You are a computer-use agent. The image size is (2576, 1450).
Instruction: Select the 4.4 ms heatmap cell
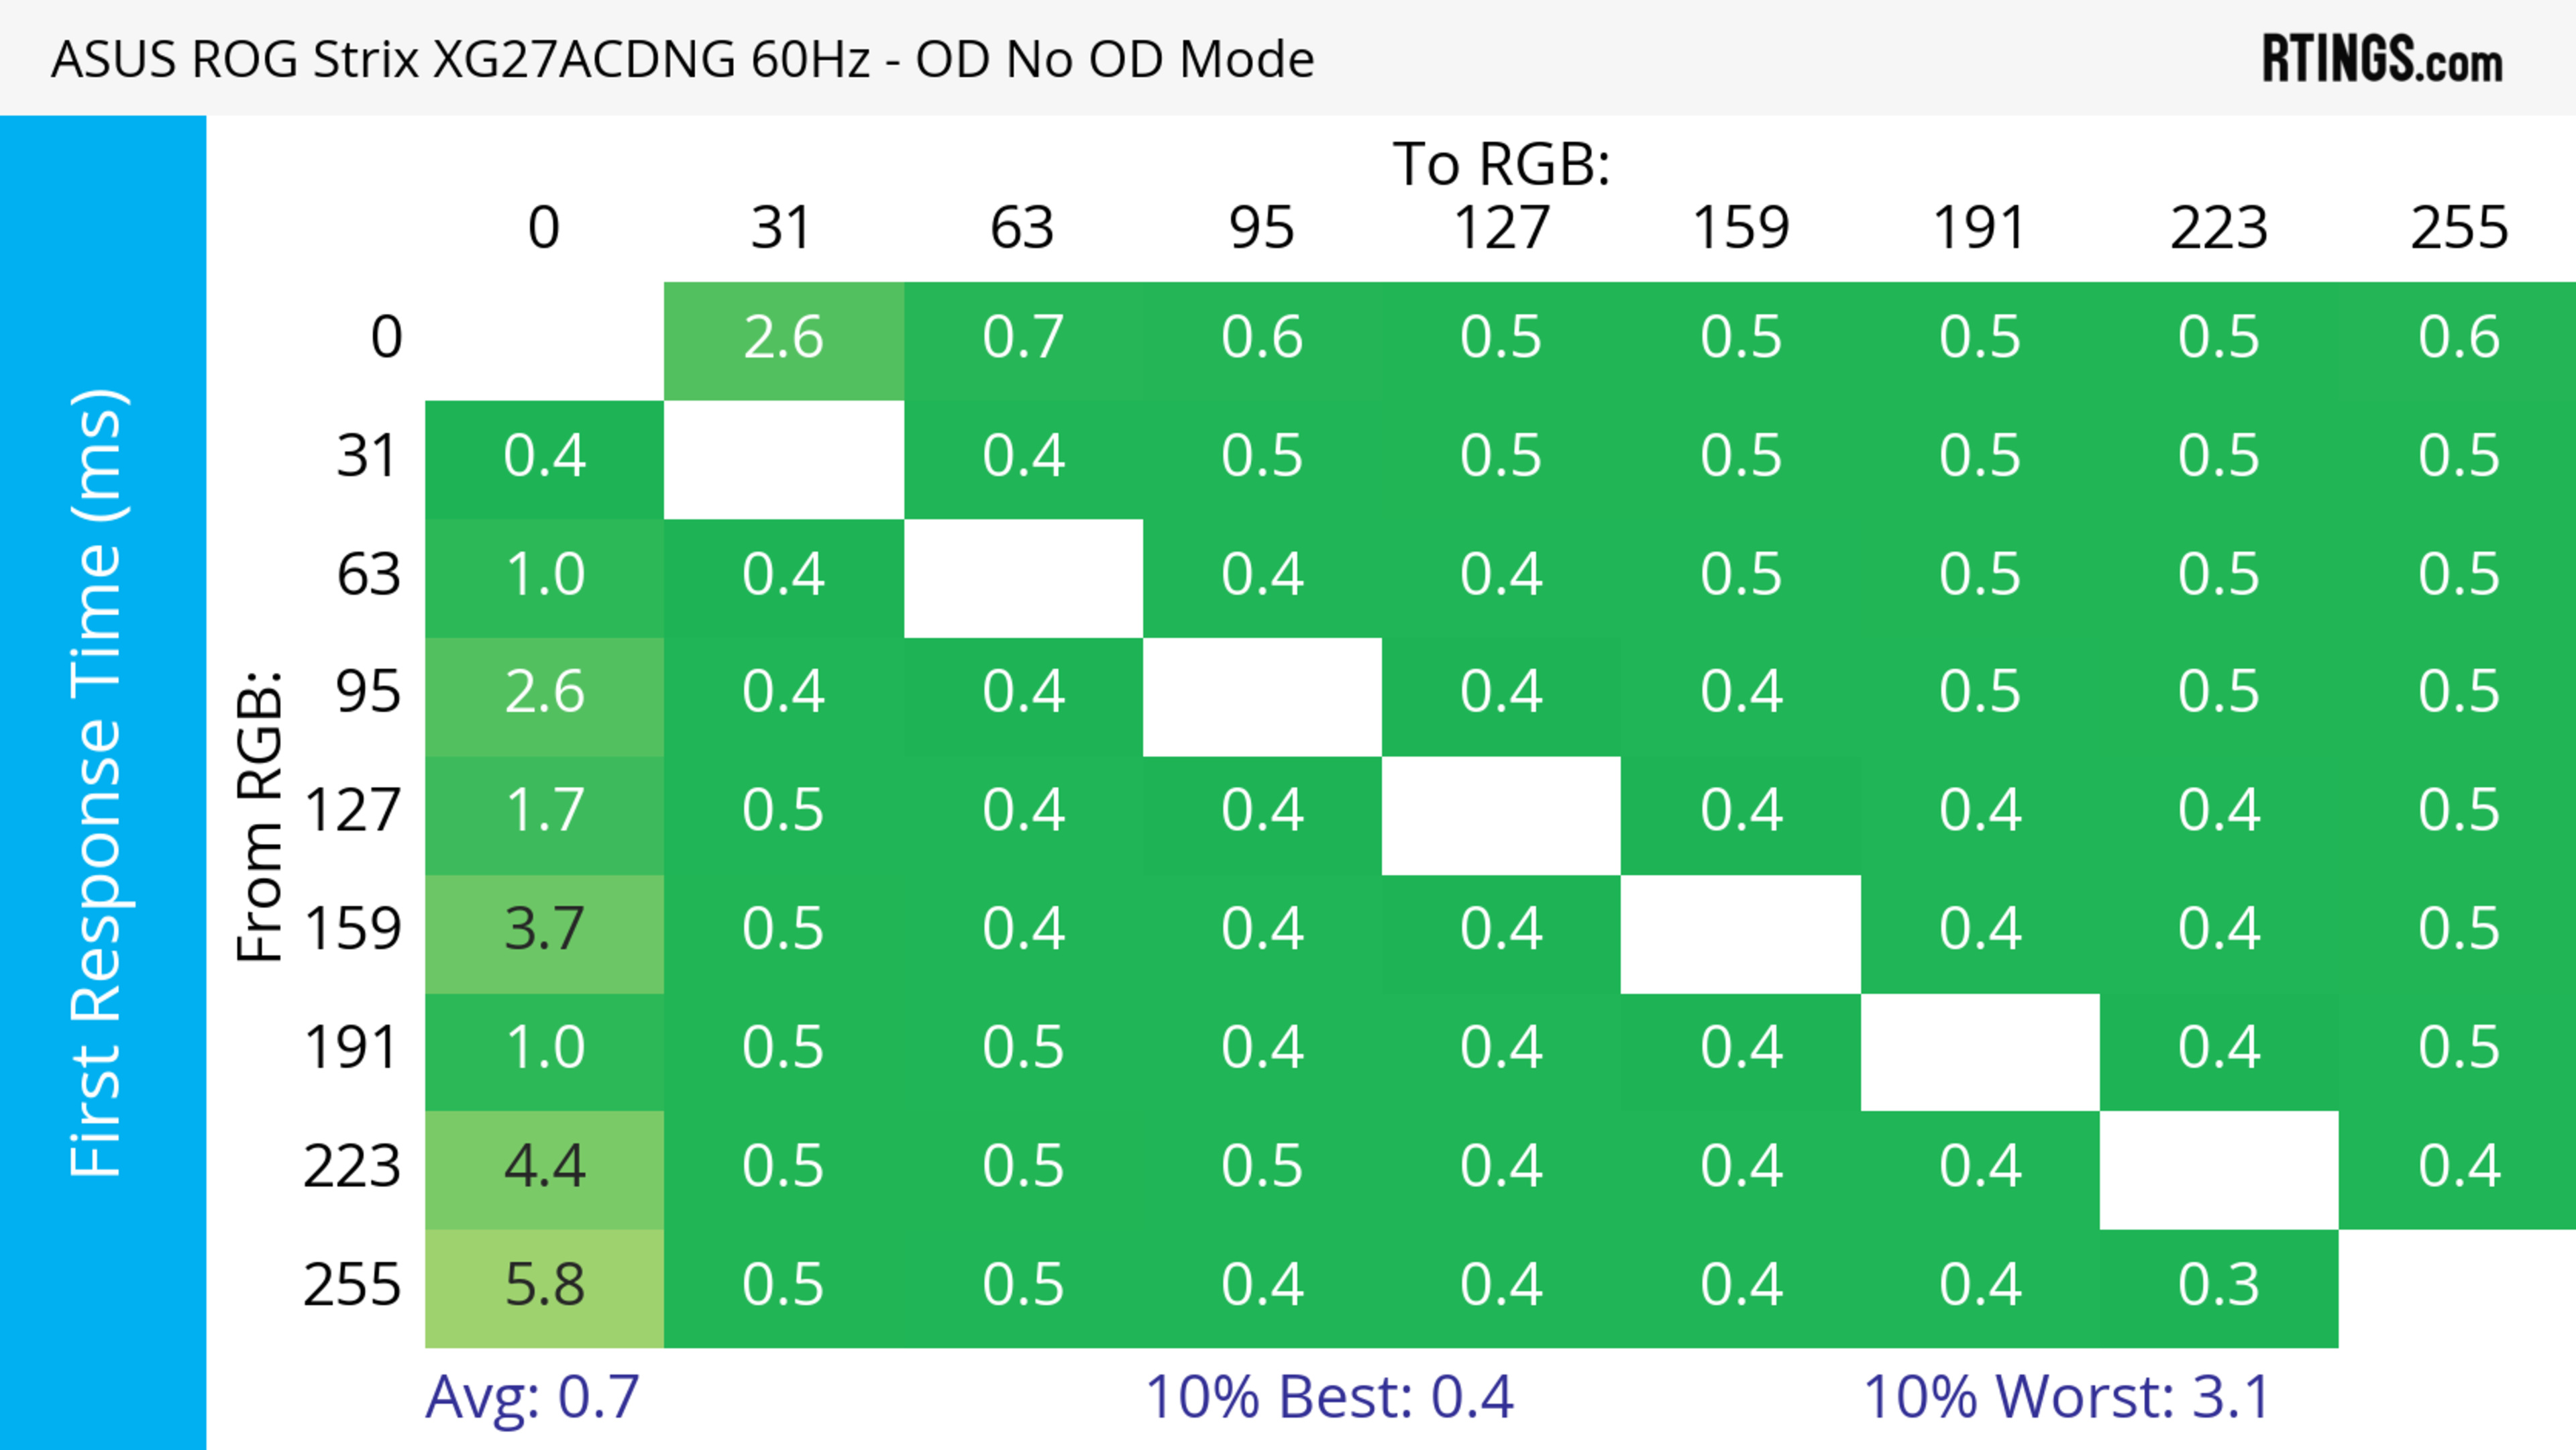coord(544,1168)
